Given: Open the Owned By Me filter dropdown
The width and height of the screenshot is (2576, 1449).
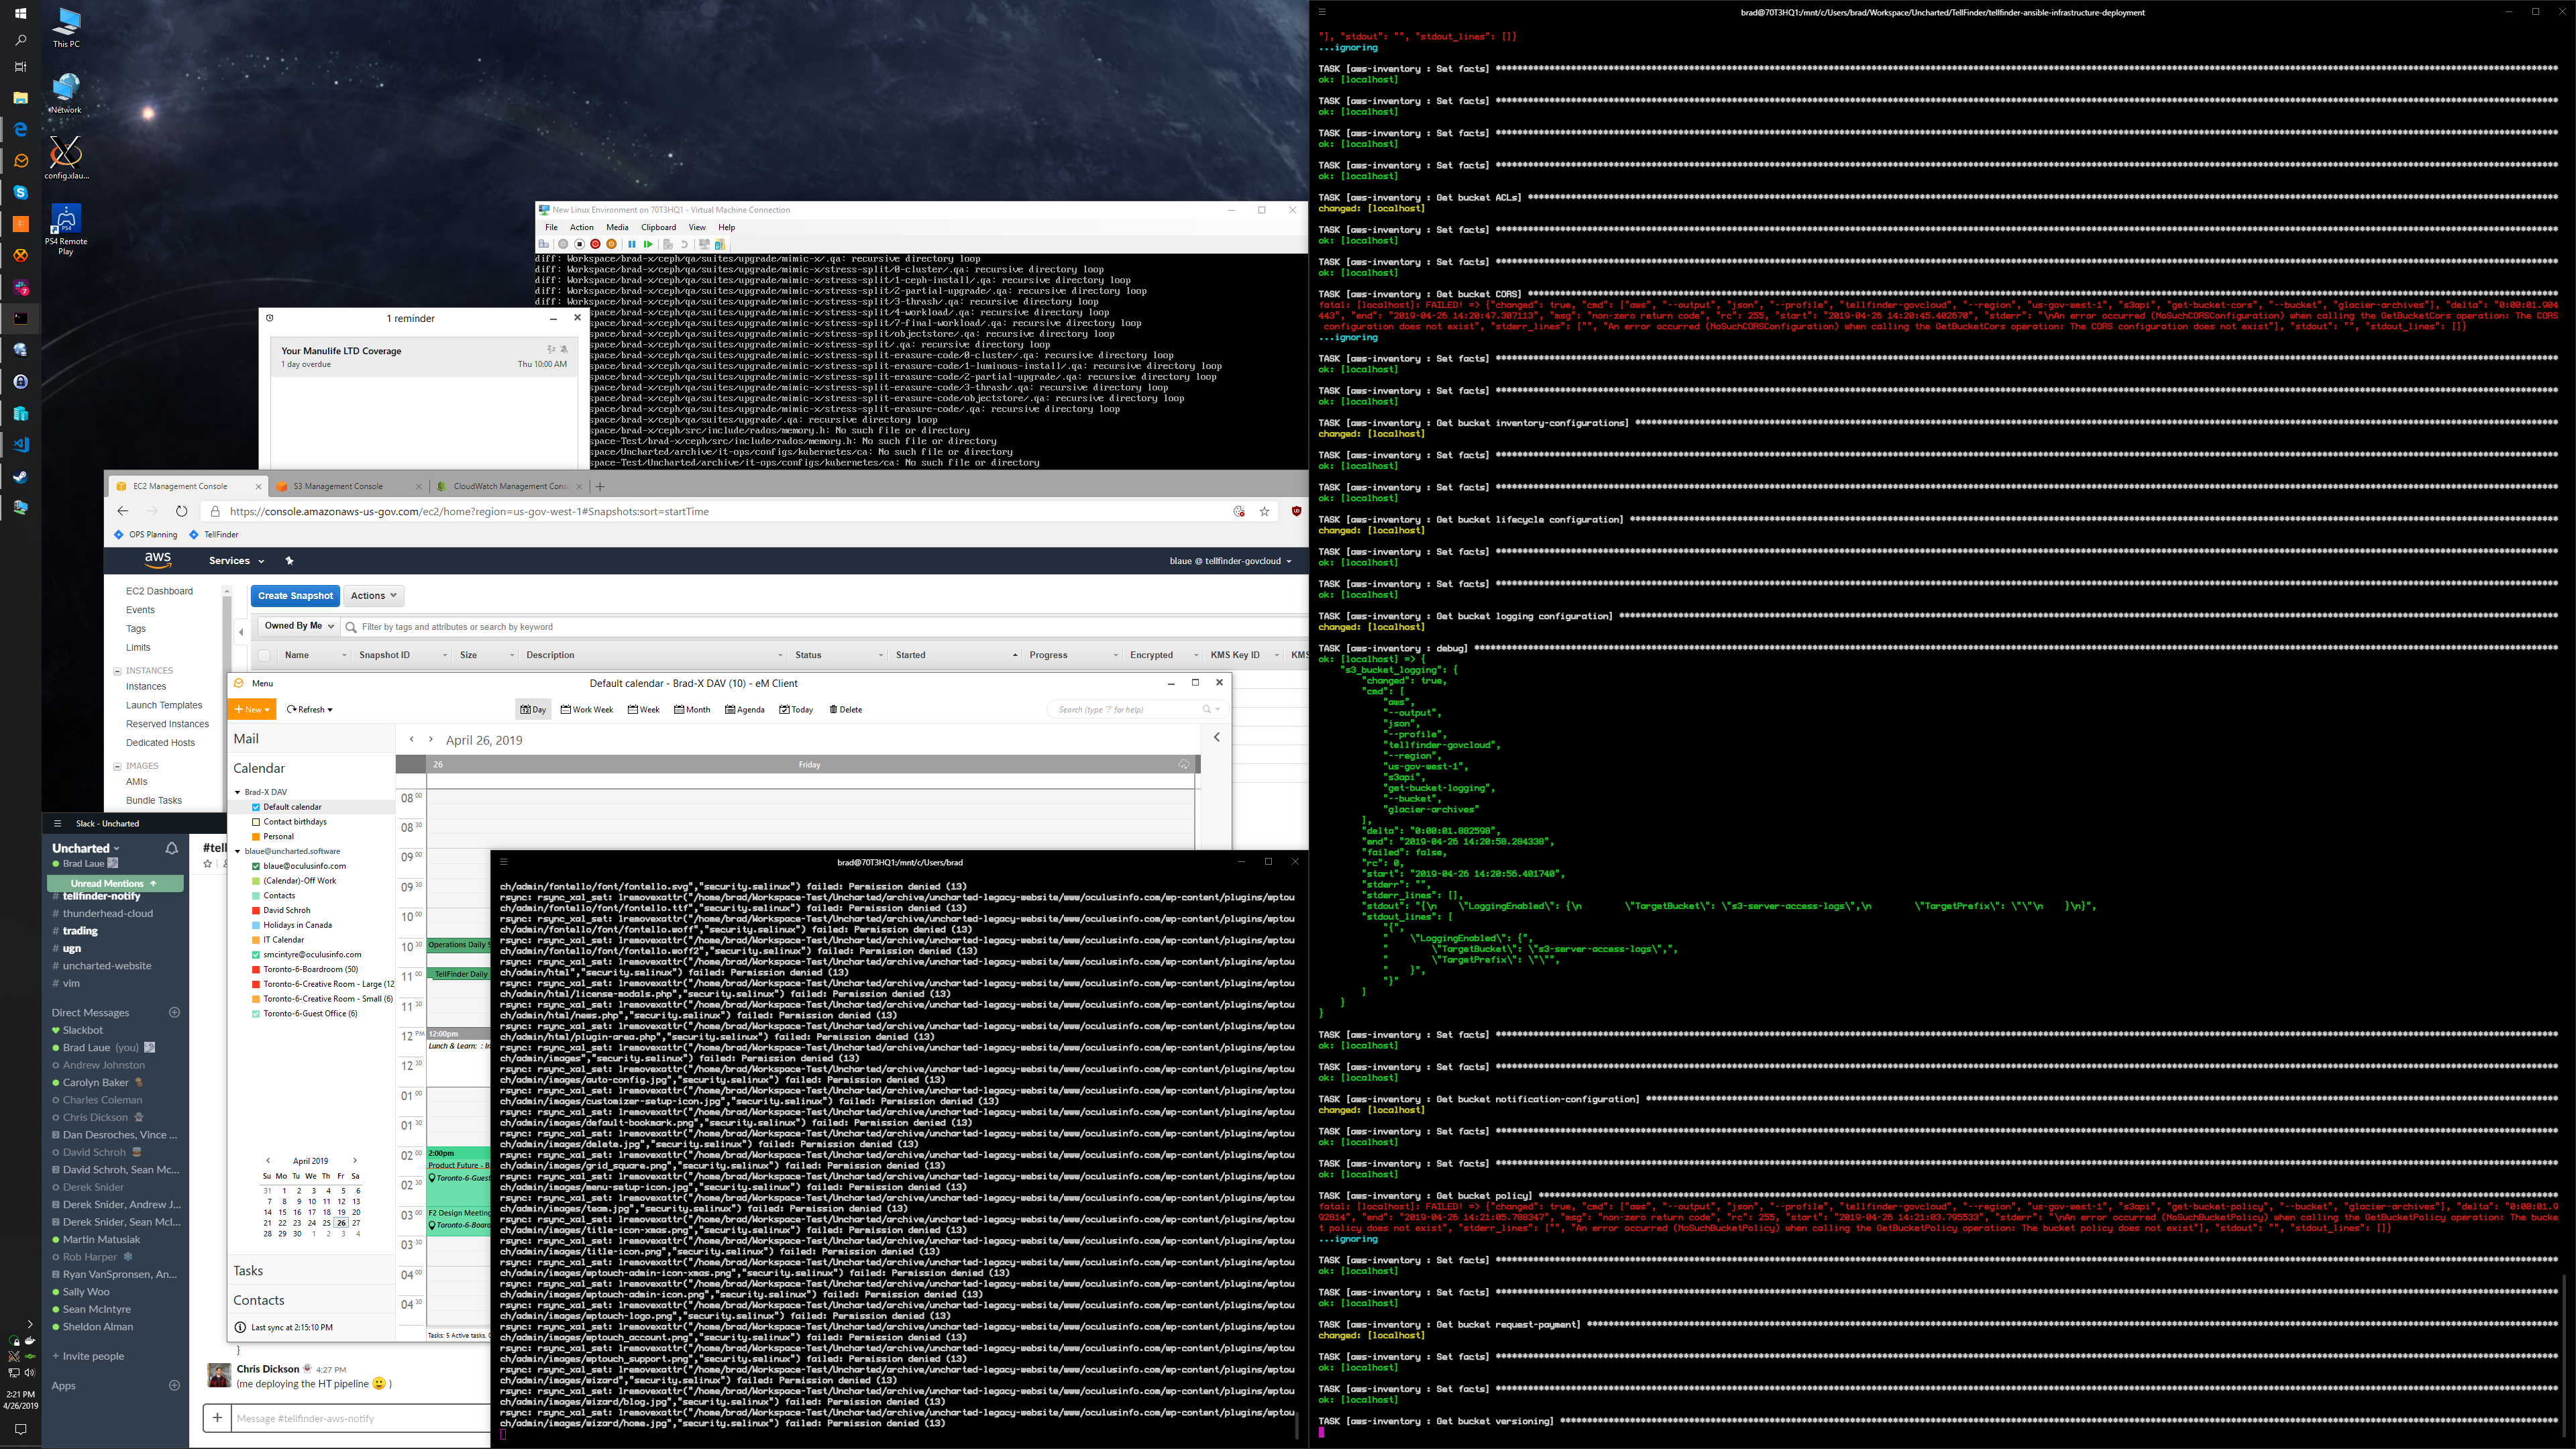Looking at the screenshot, I should tap(298, 626).
